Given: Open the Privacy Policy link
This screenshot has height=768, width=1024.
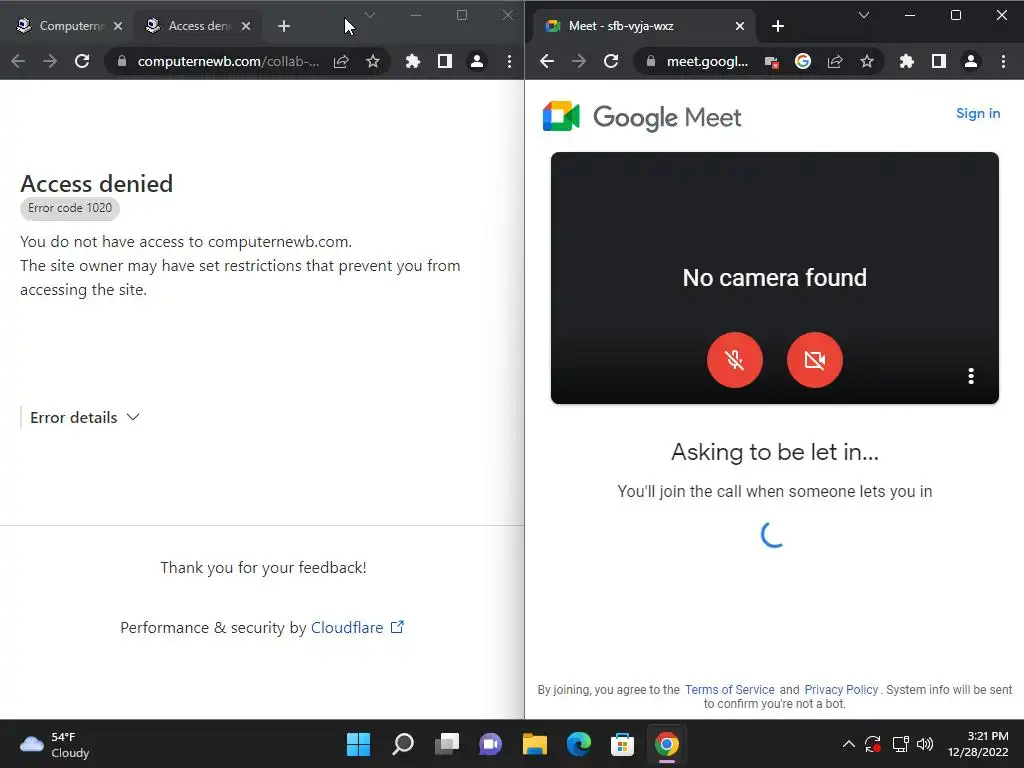Looking at the screenshot, I should tap(841, 690).
